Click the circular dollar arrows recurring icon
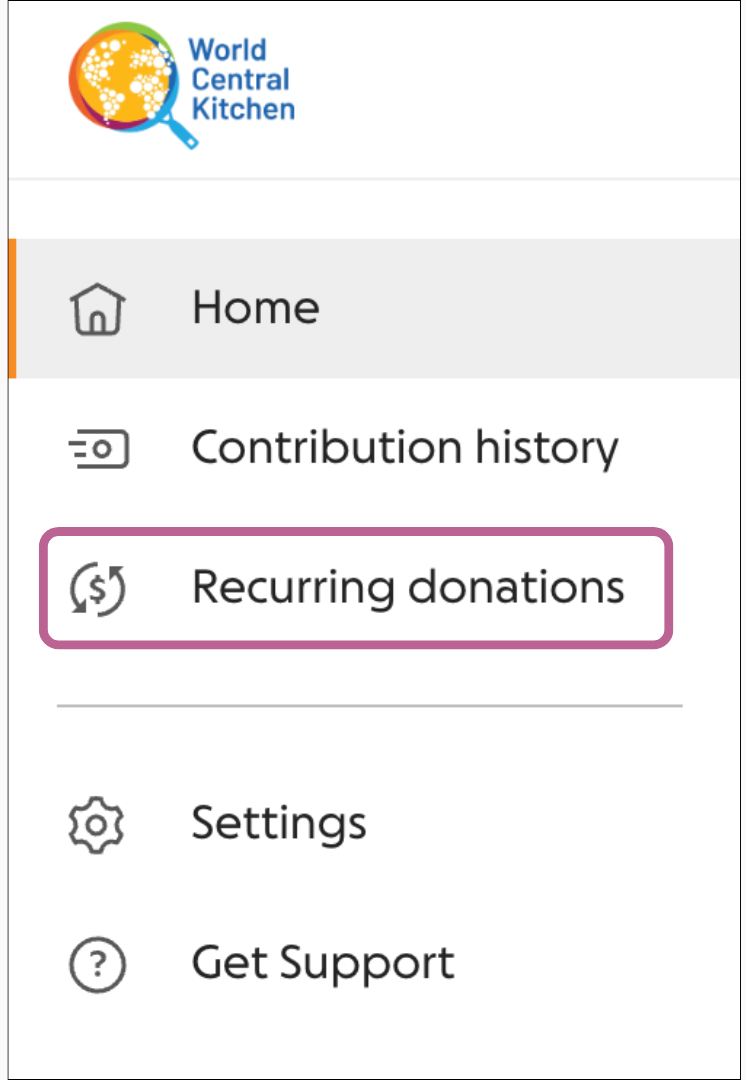Screen dimensions: 746x1080 tap(98, 589)
